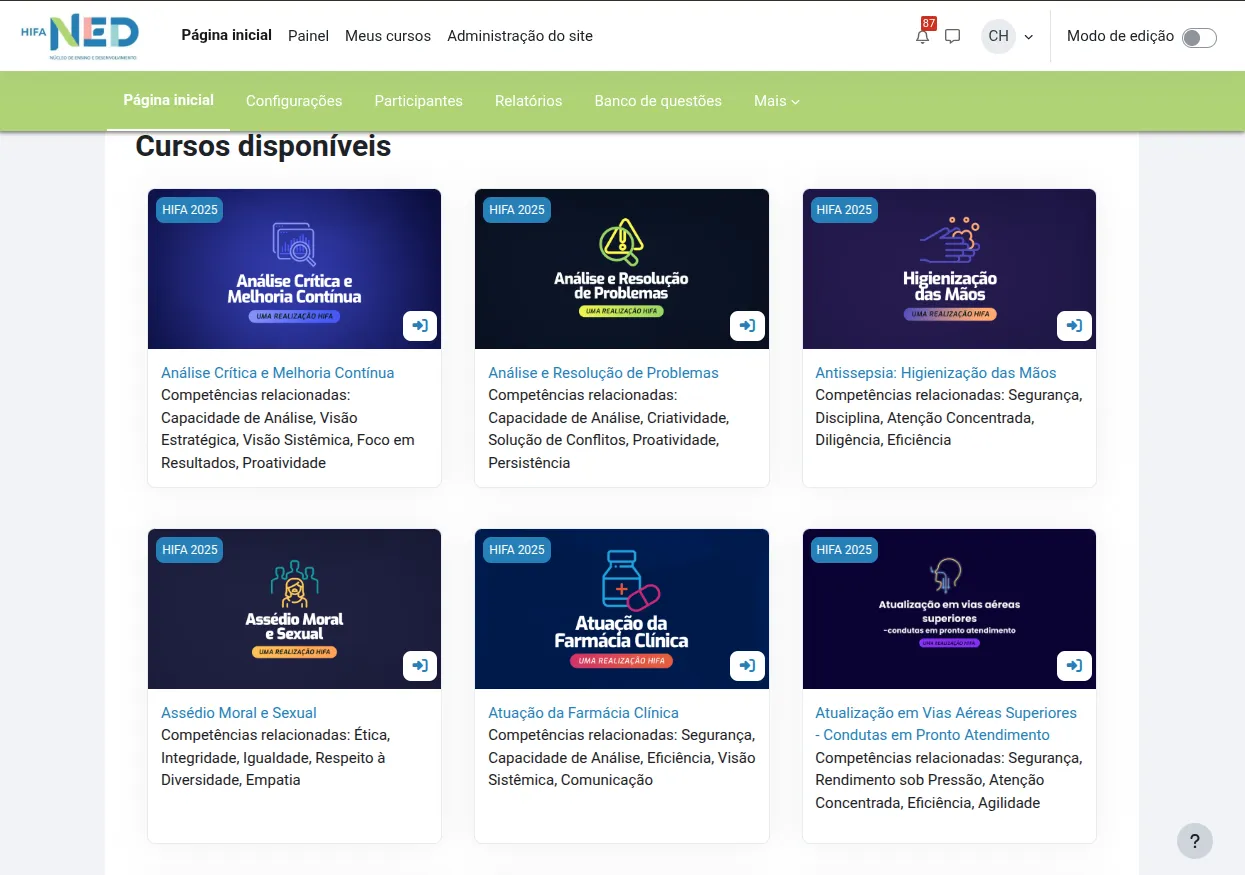Open the notifications bell icon
Screen dimensions: 1245x875
[922, 37]
